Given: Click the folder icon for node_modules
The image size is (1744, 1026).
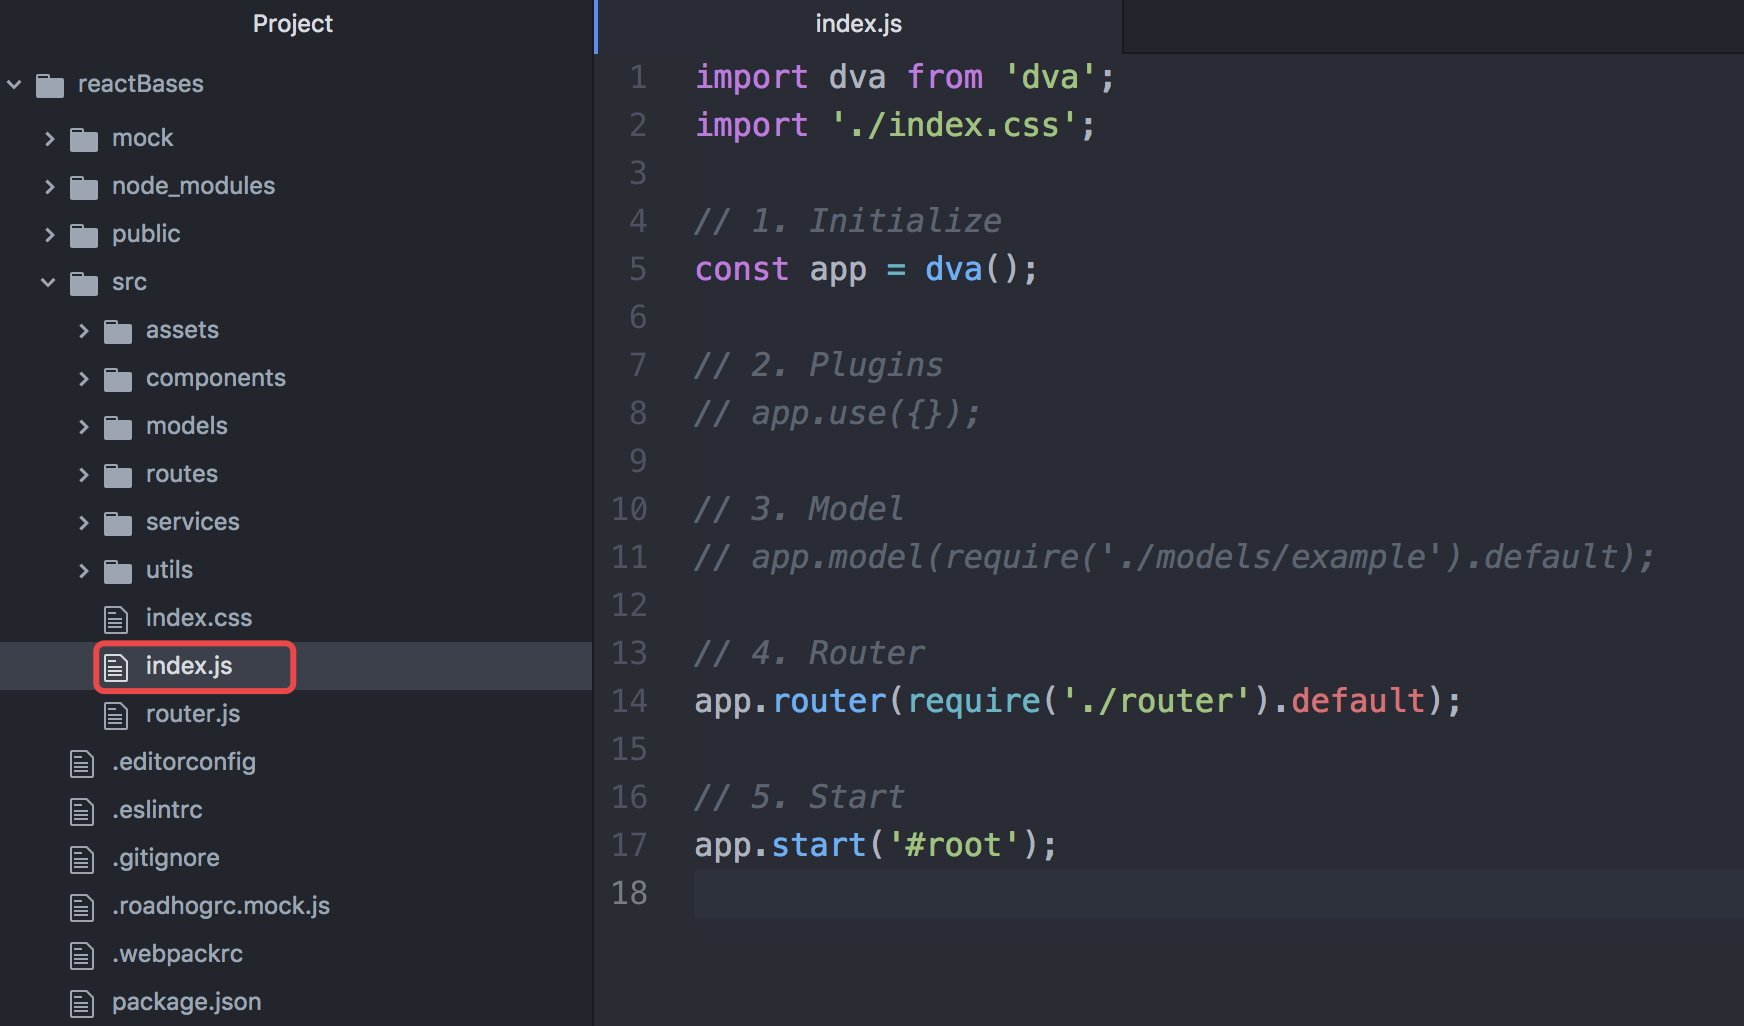Looking at the screenshot, I should (x=84, y=186).
